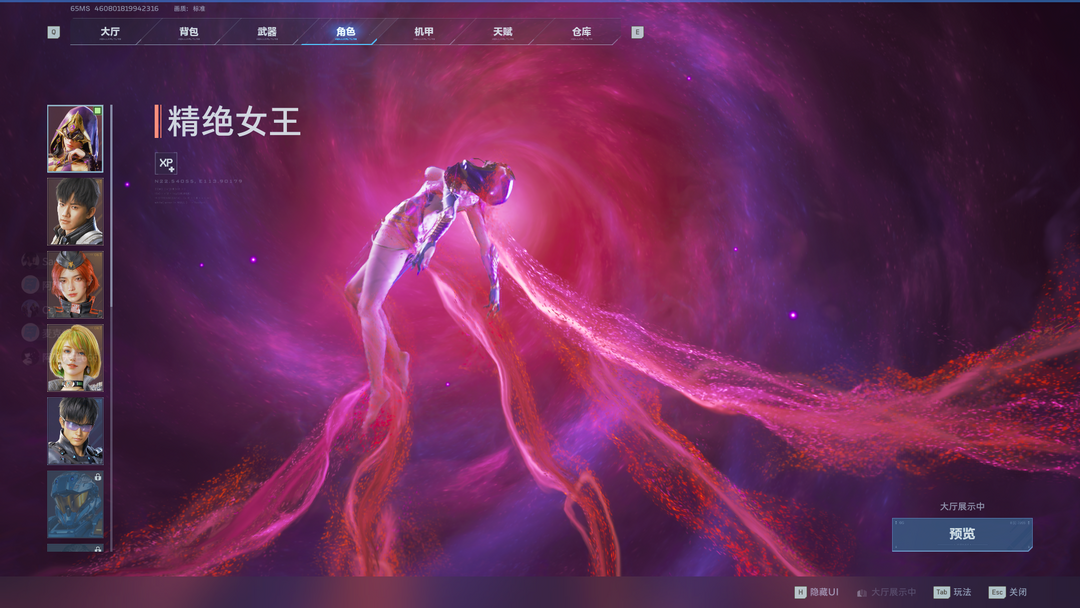Open the 机甲 tab
Screen dimensions: 1080x608
(x=424, y=32)
